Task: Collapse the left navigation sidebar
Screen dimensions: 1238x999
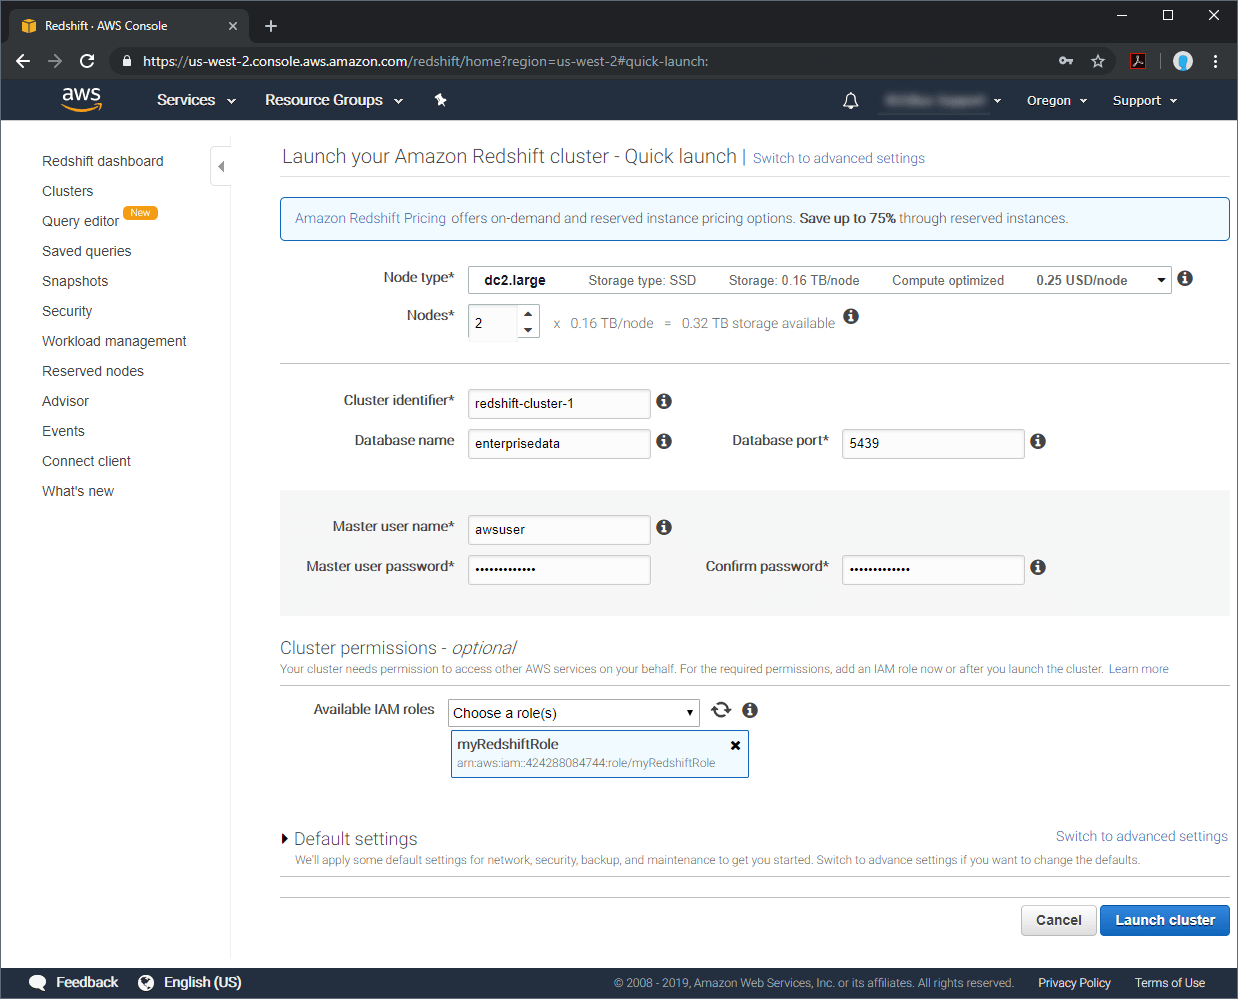Action: [221, 166]
